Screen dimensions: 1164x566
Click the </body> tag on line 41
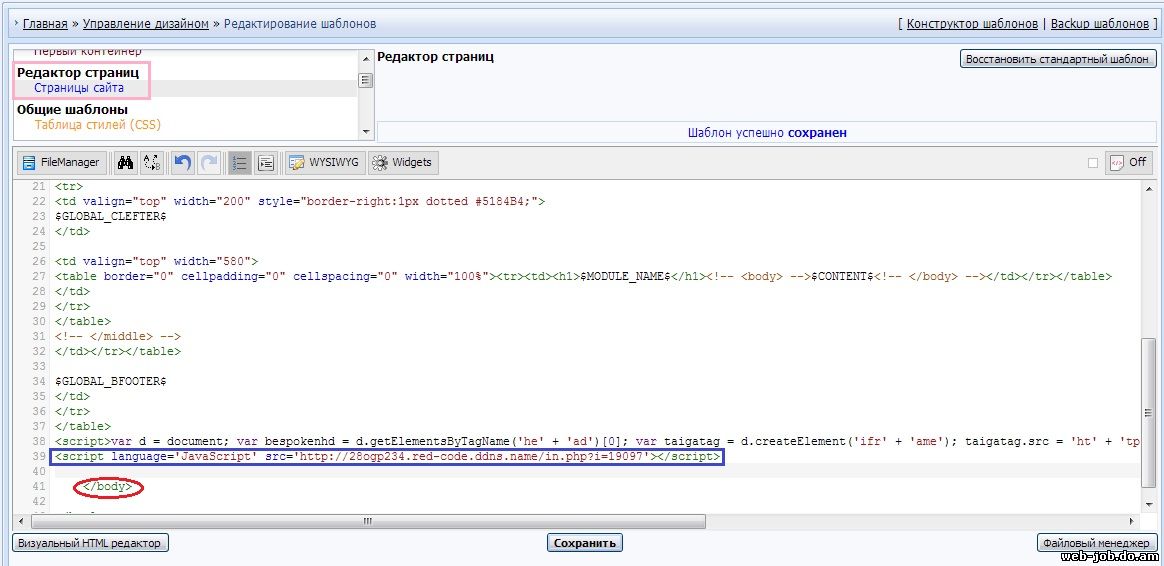tap(108, 487)
